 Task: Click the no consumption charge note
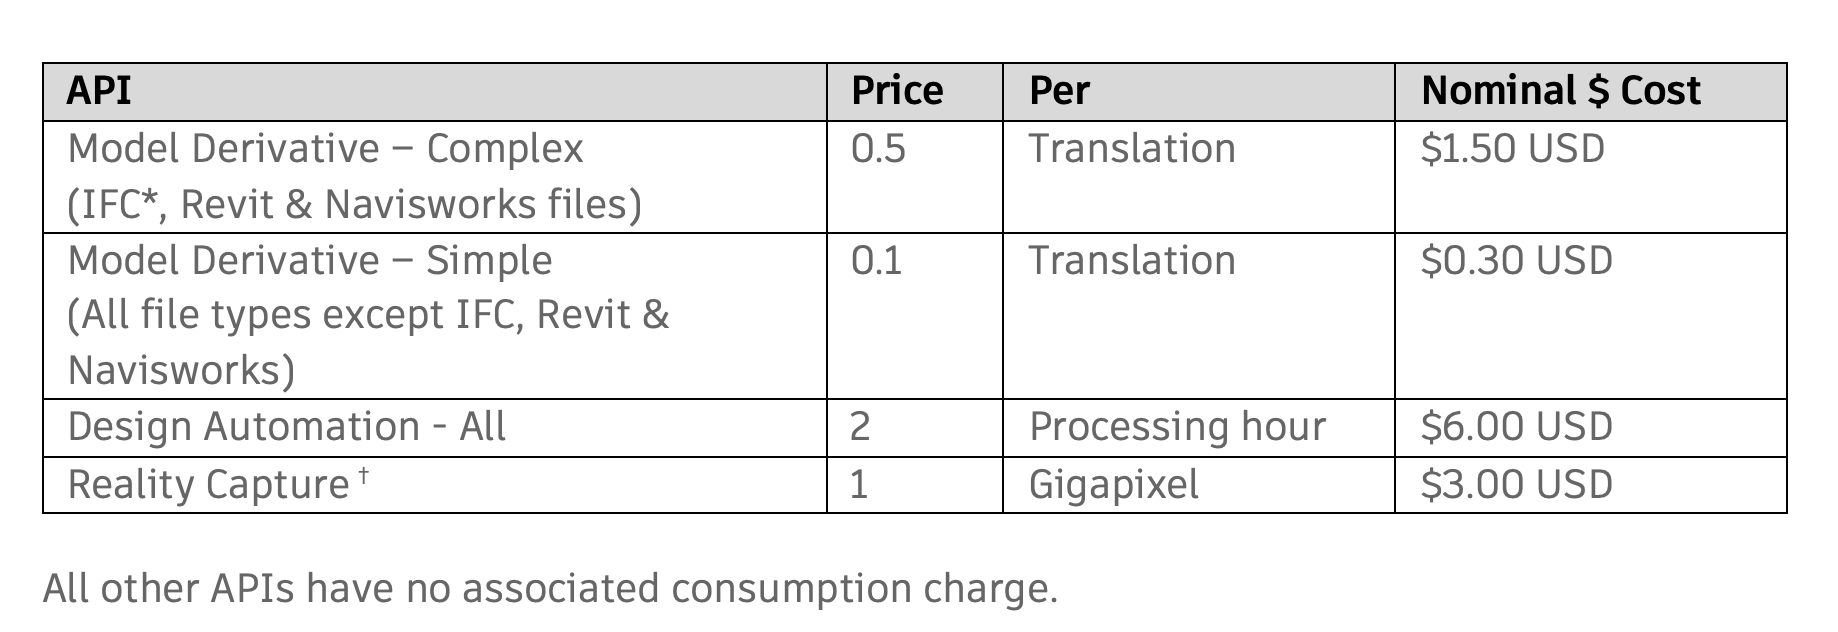550,588
